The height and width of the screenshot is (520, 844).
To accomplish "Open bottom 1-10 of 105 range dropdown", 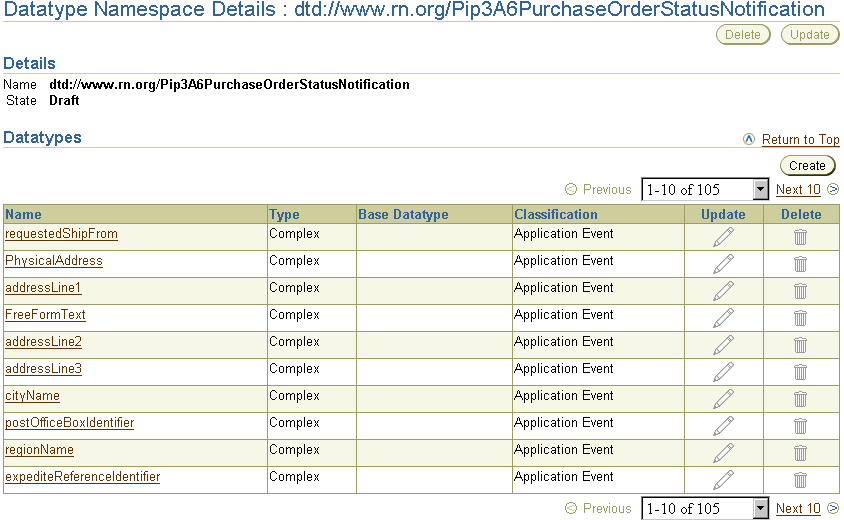I will (x=705, y=508).
